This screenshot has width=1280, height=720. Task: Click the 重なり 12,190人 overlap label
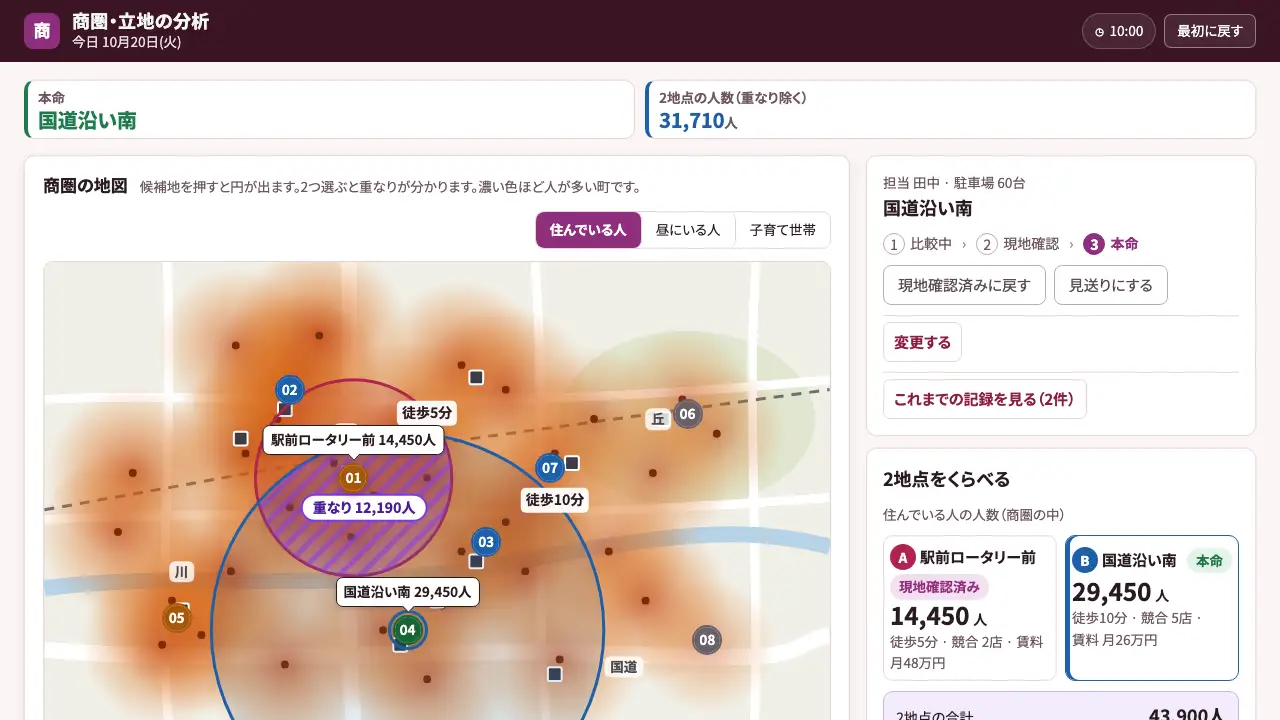[364, 508]
